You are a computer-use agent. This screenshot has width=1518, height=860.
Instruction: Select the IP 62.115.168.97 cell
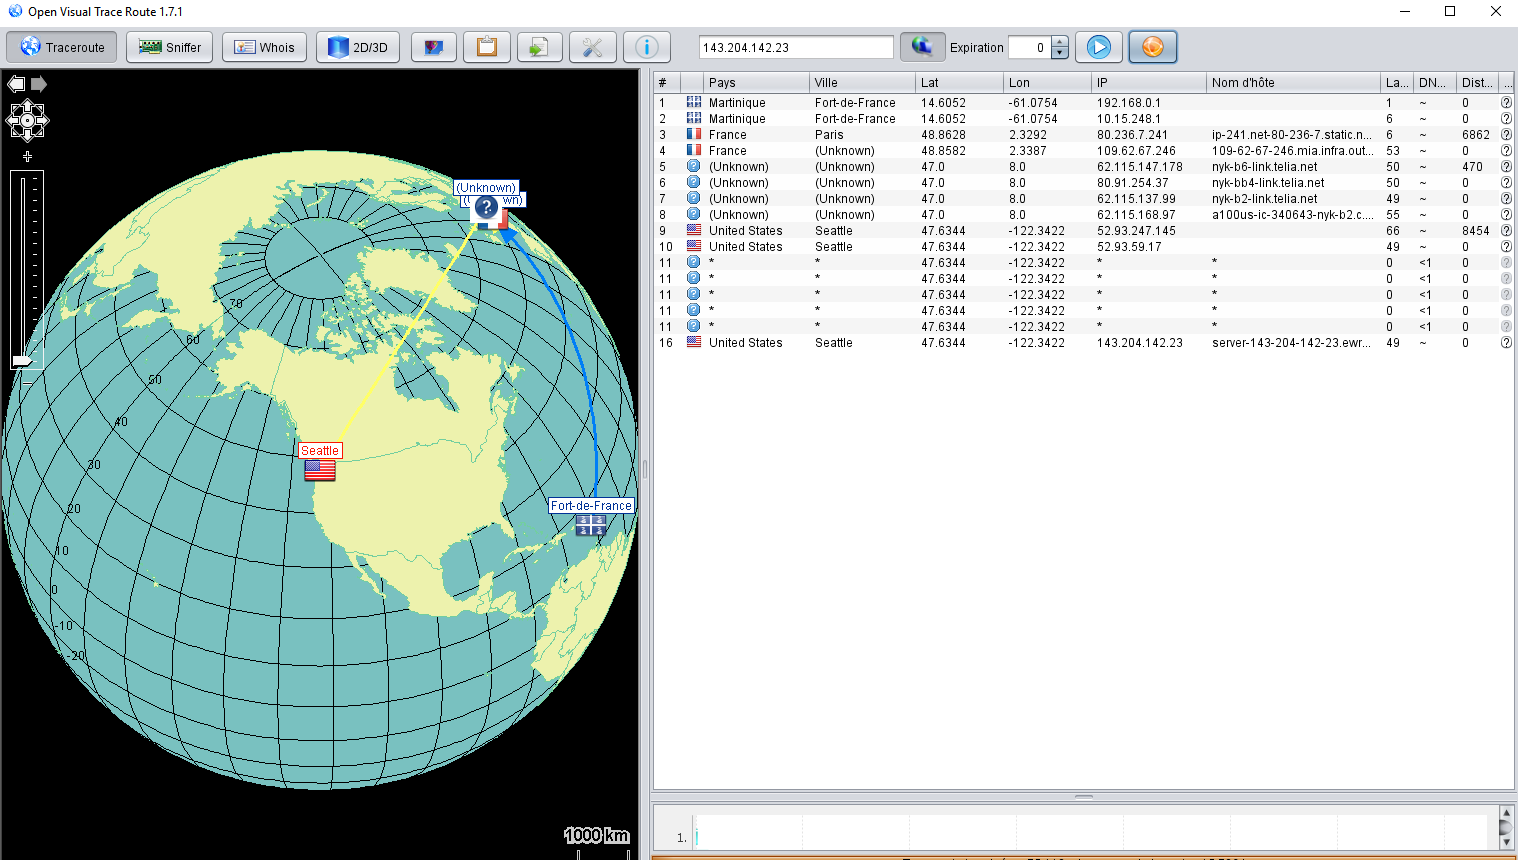coord(1149,215)
